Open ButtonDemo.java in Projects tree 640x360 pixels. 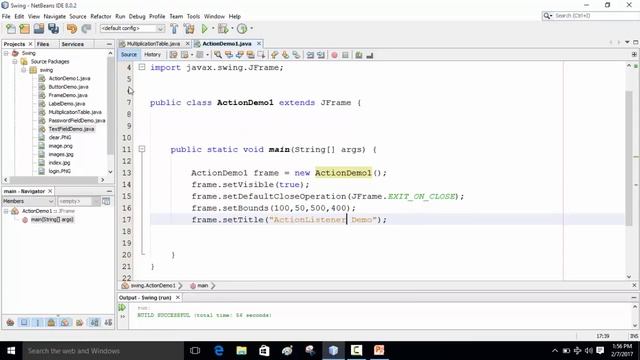tap(68, 87)
